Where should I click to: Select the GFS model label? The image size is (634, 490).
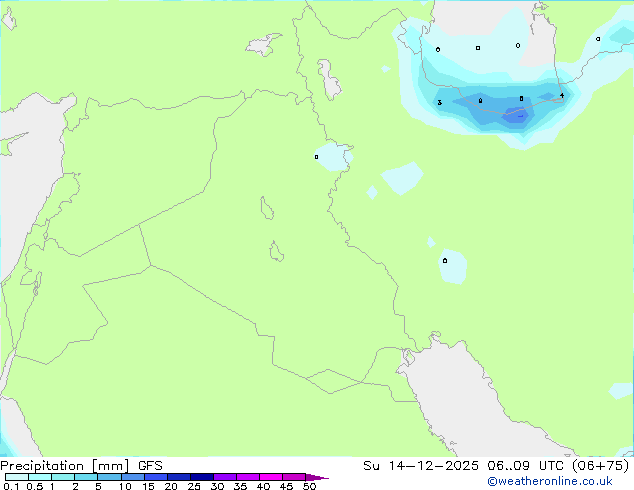(x=150, y=466)
